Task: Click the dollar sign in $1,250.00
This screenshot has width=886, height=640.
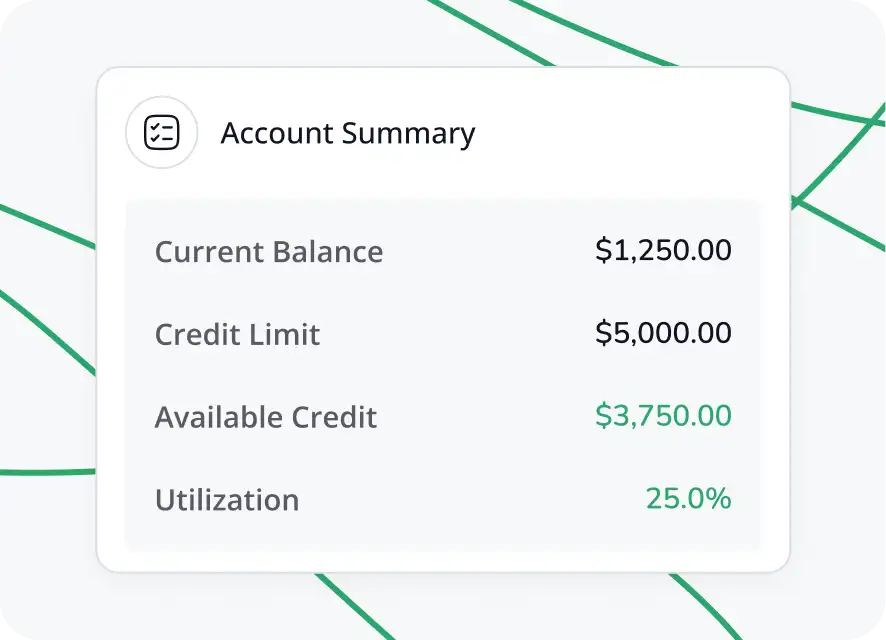Action: pos(602,250)
